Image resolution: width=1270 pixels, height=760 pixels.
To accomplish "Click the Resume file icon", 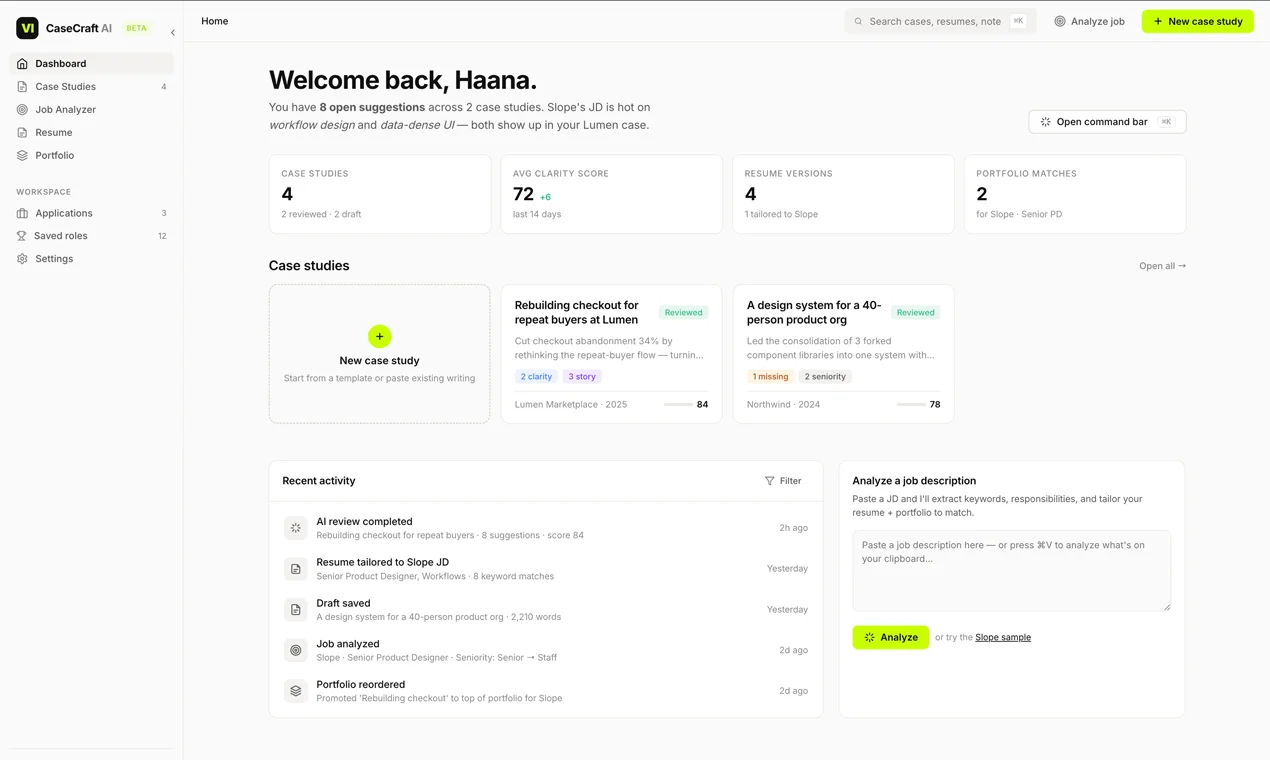I will click(x=22, y=132).
